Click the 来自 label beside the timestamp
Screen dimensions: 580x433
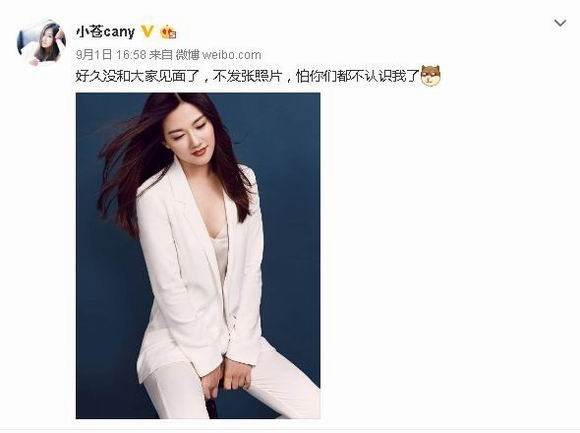click(x=161, y=55)
